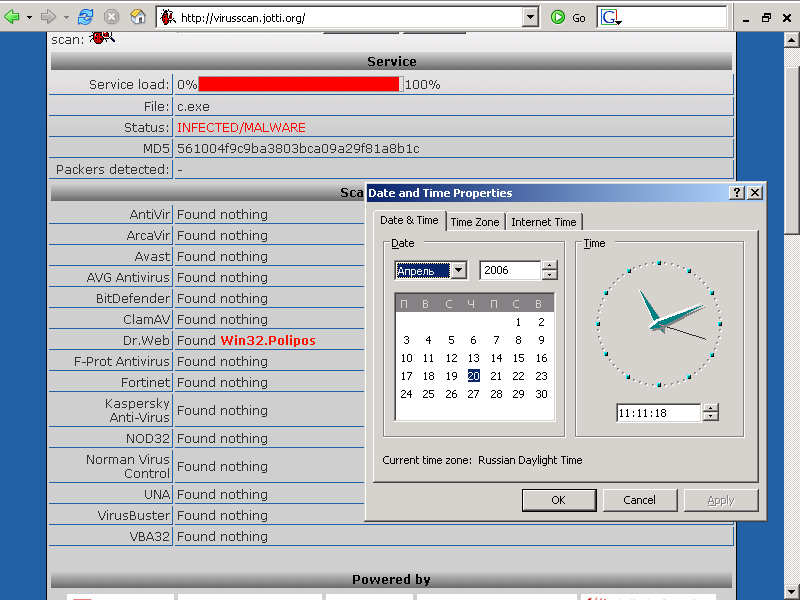Click the page scrollbar up arrow
This screenshot has height=600, width=800.
(791, 40)
